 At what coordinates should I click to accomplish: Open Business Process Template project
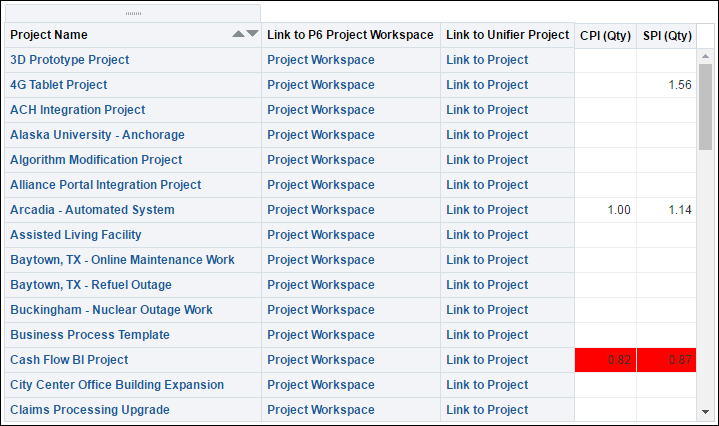coord(90,335)
